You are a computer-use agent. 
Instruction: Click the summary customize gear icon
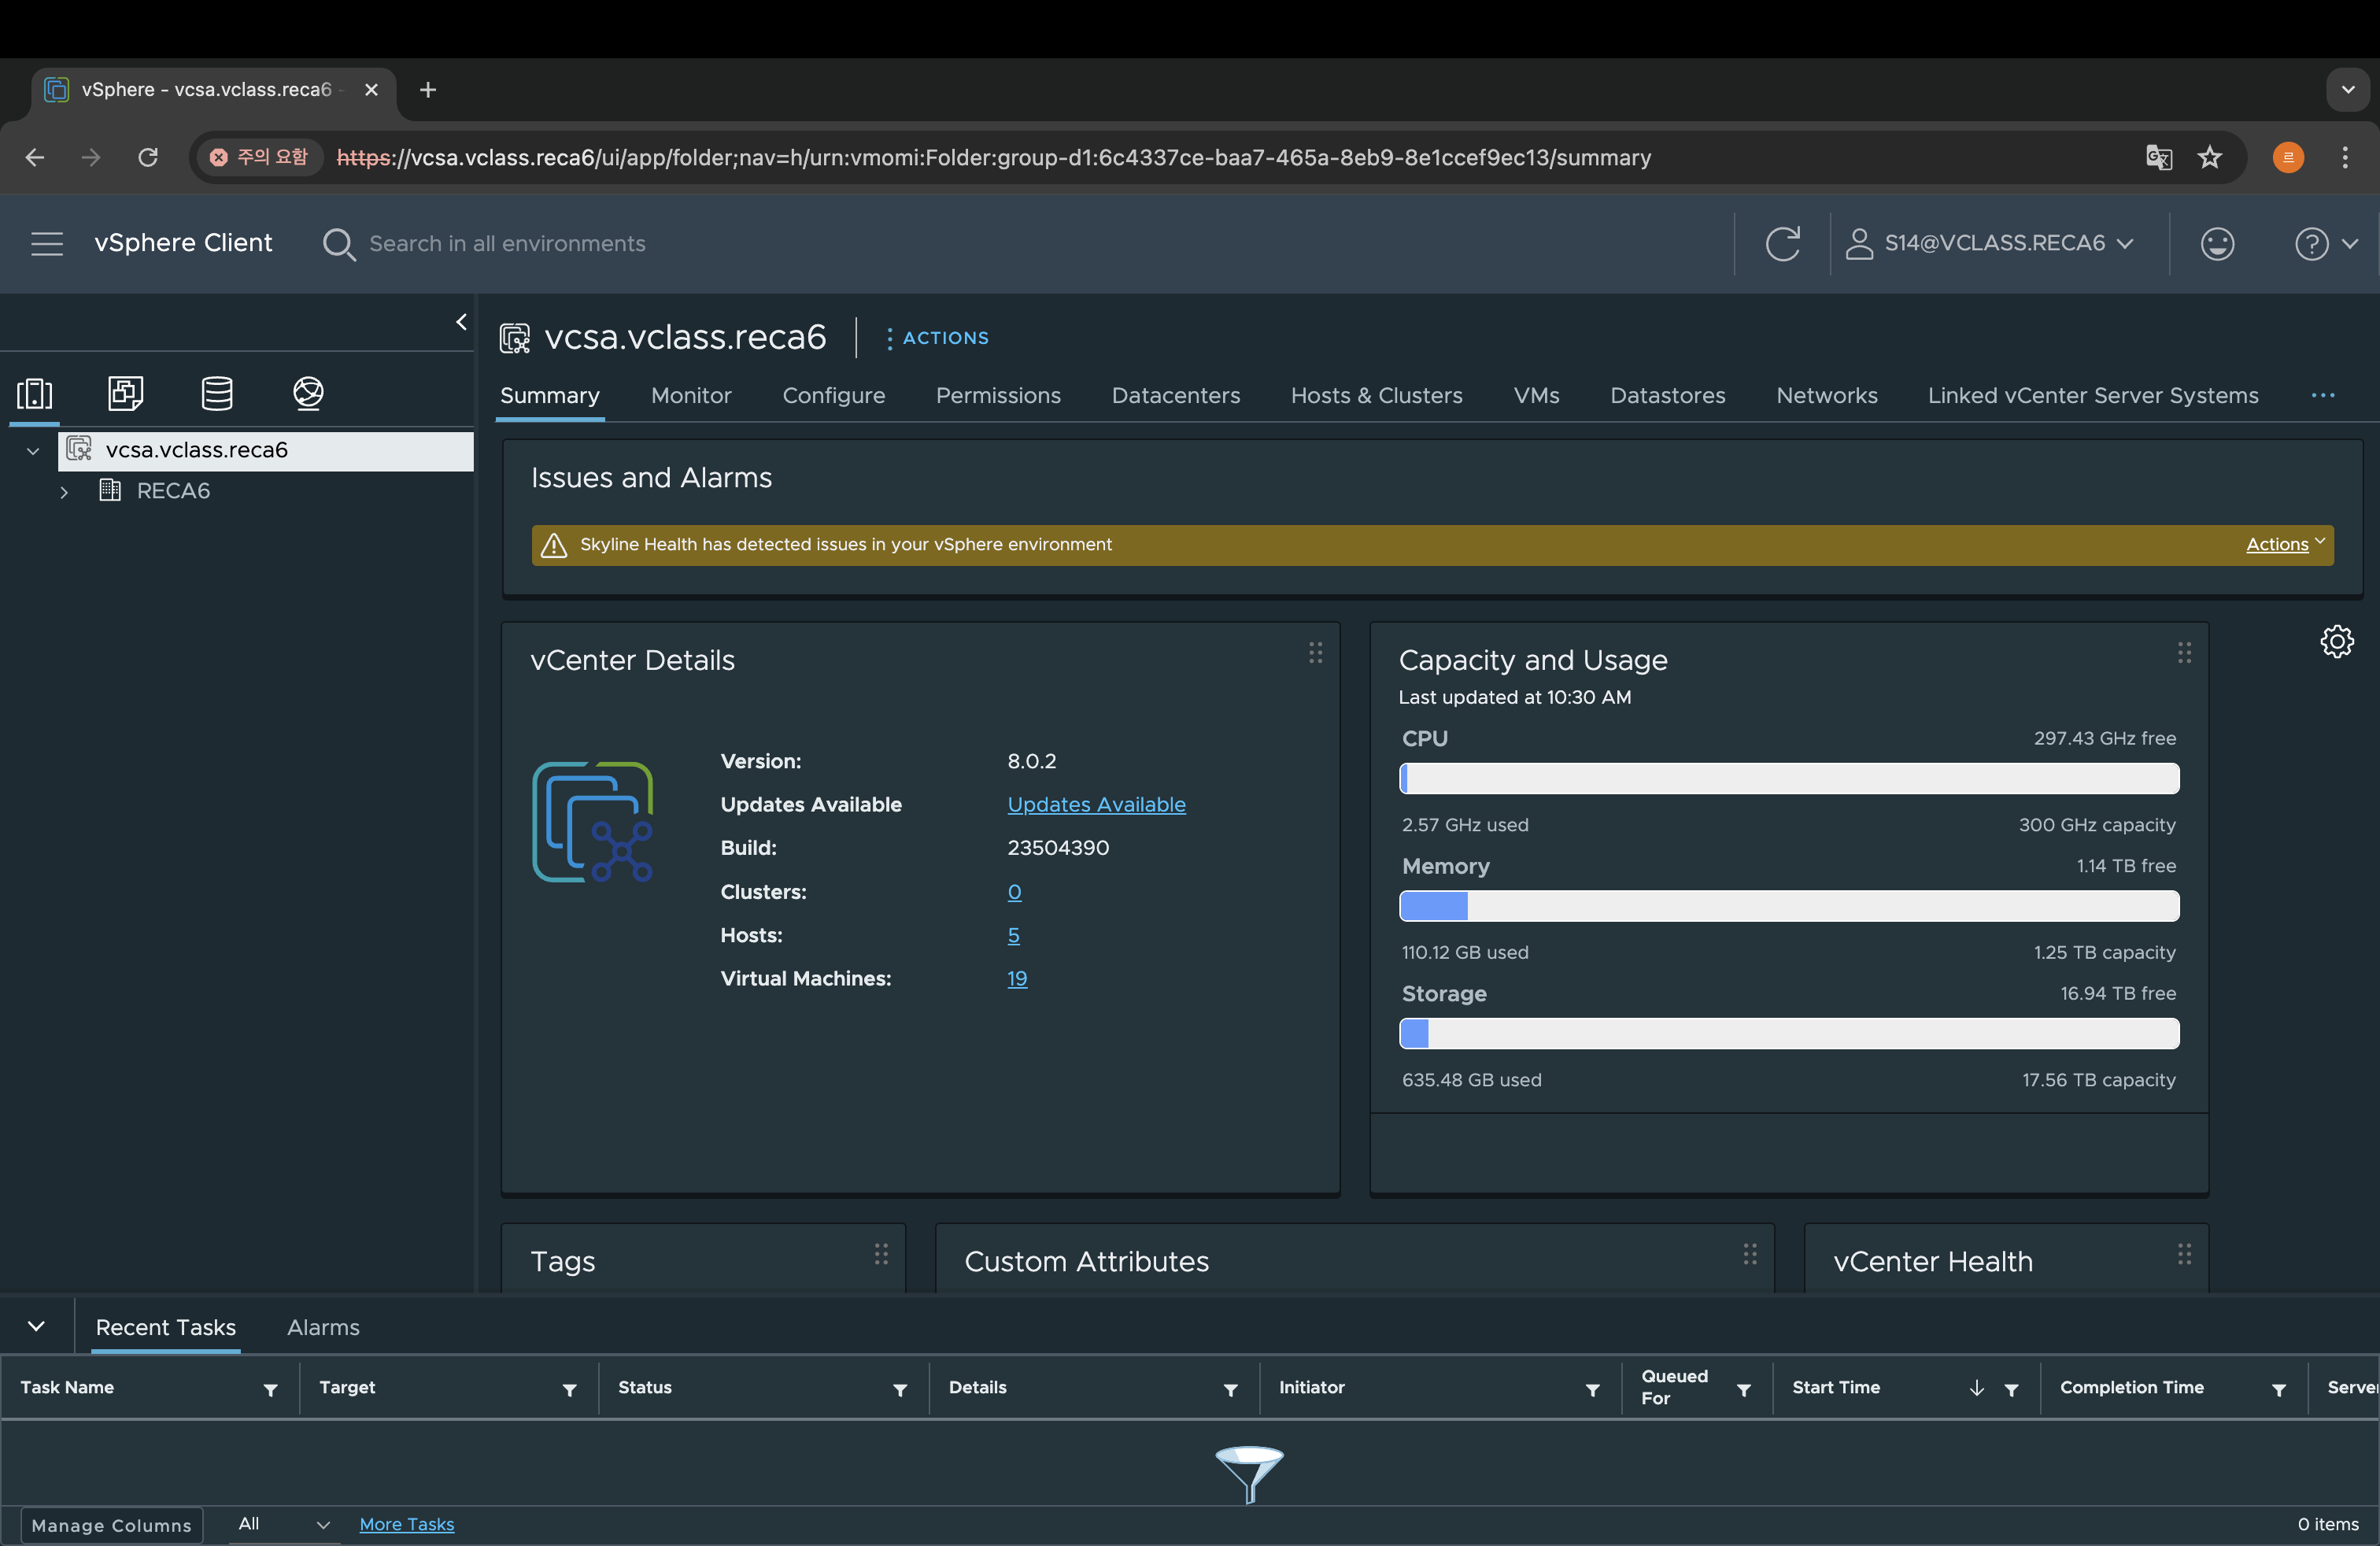(2336, 641)
